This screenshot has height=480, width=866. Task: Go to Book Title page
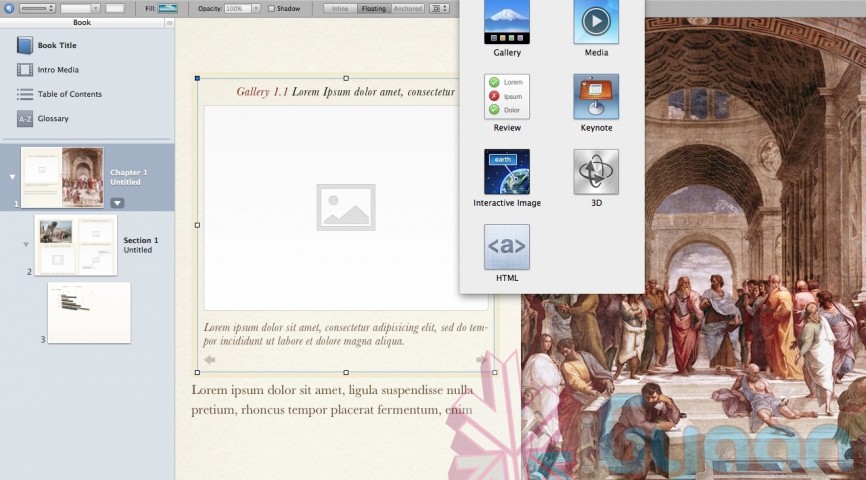[x=25, y=45]
